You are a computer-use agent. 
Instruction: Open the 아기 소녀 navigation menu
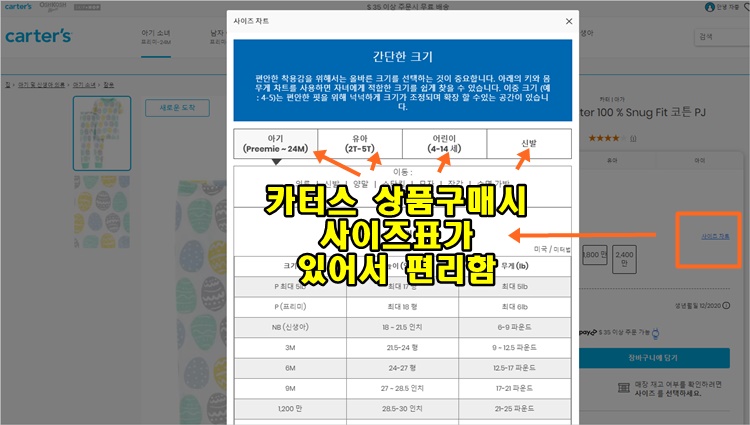coord(156,37)
